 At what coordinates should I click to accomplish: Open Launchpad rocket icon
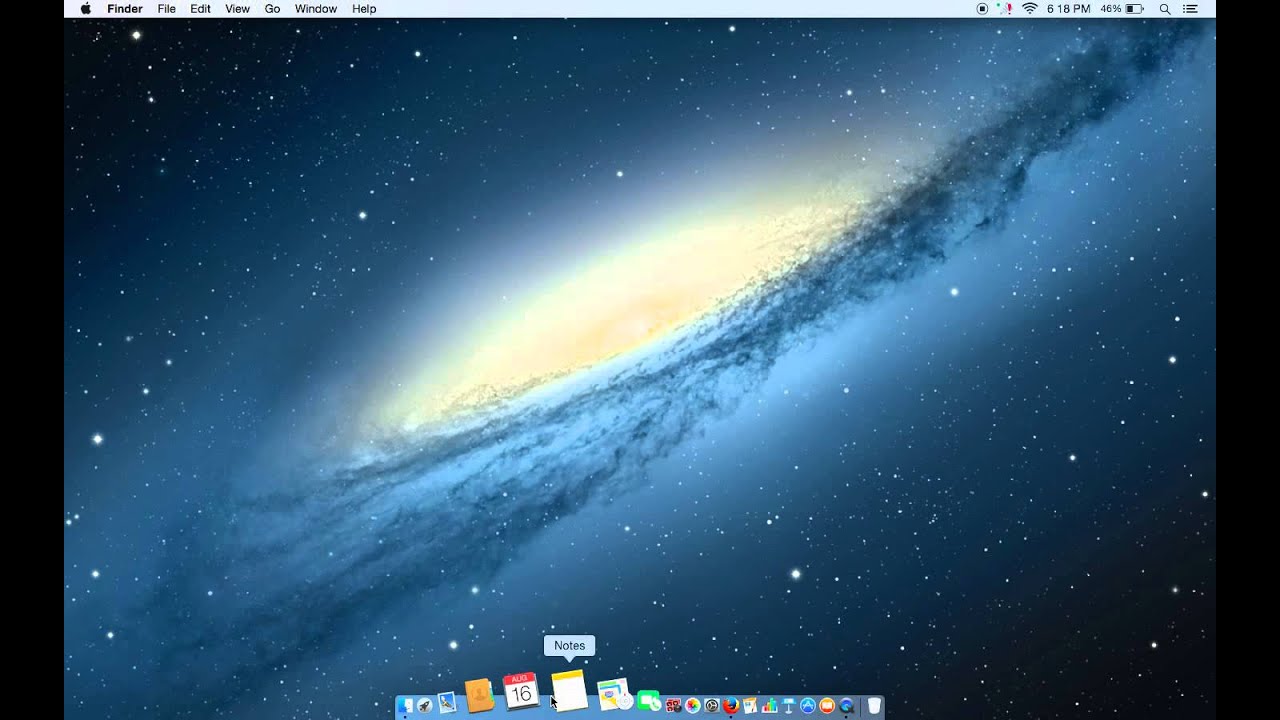pyautogui.click(x=425, y=705)
